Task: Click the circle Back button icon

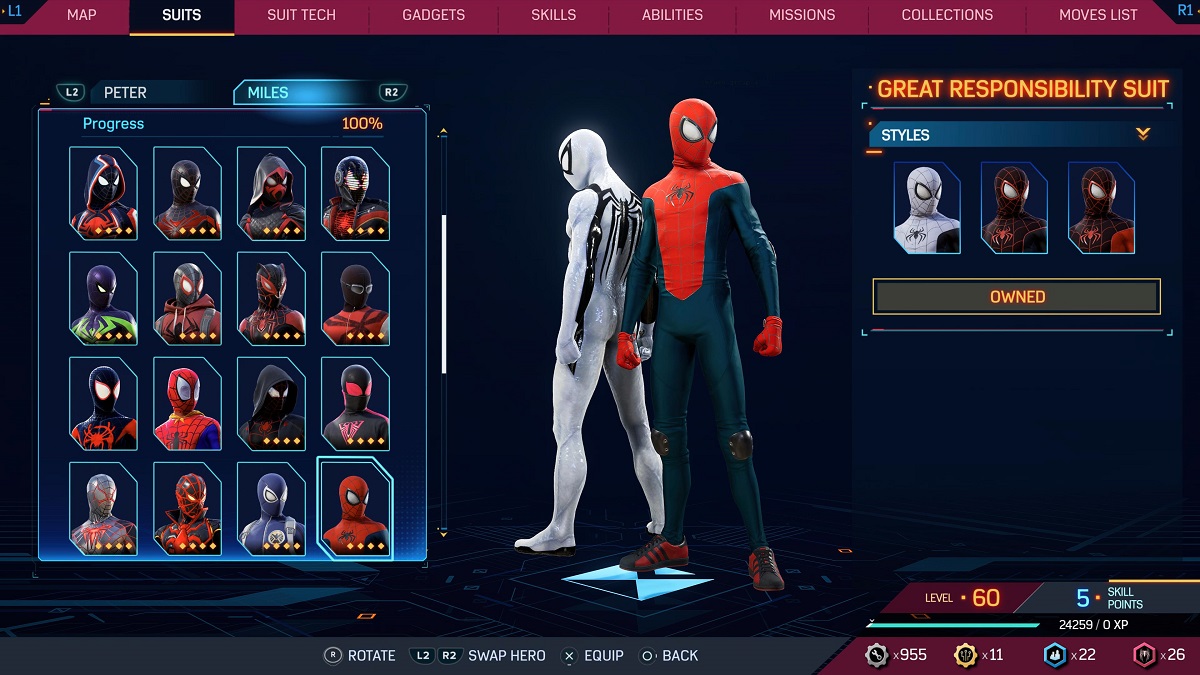Action: coord(647,656)
